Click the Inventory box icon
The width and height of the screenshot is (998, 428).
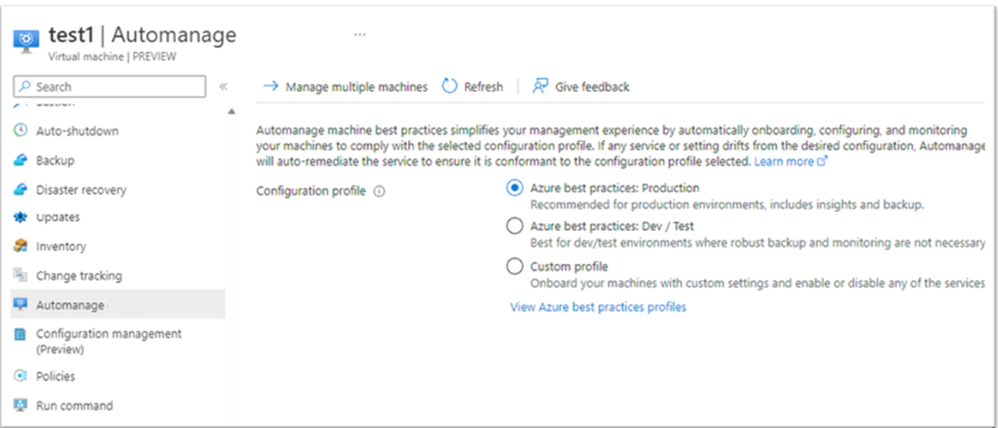pos(20,246)
